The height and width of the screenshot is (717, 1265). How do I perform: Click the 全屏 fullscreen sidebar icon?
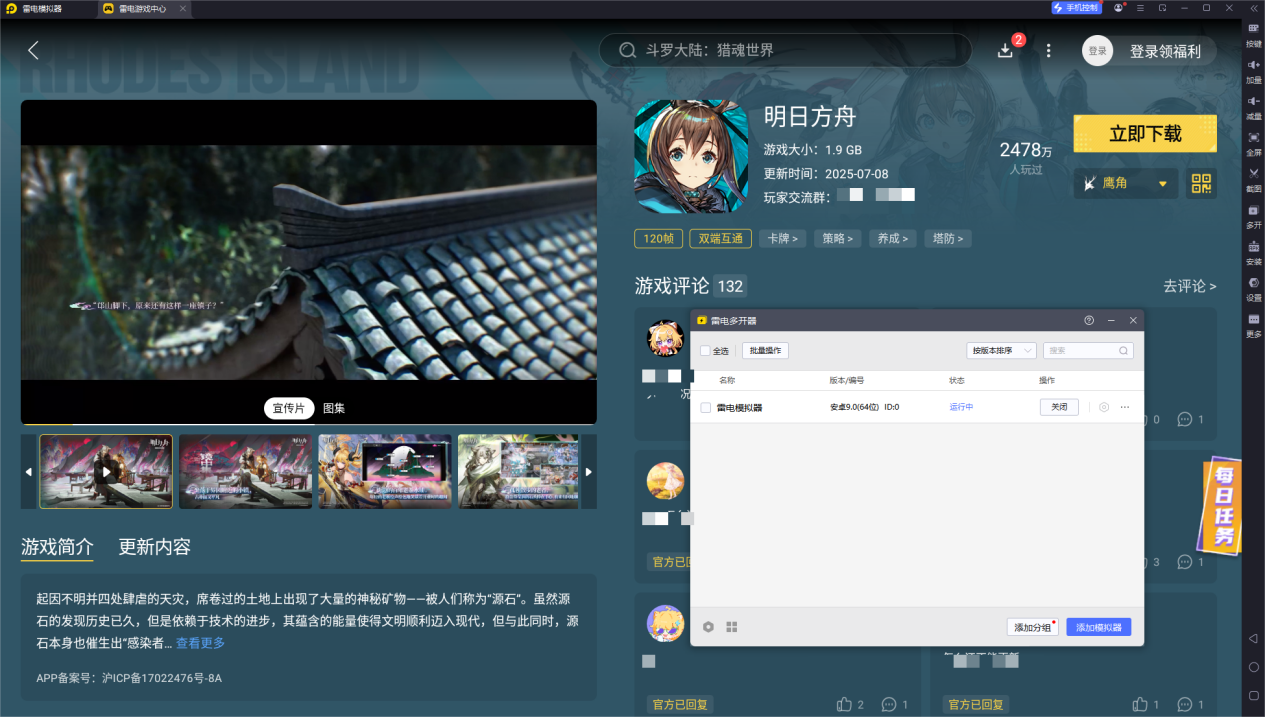[x=1253, y=141]
